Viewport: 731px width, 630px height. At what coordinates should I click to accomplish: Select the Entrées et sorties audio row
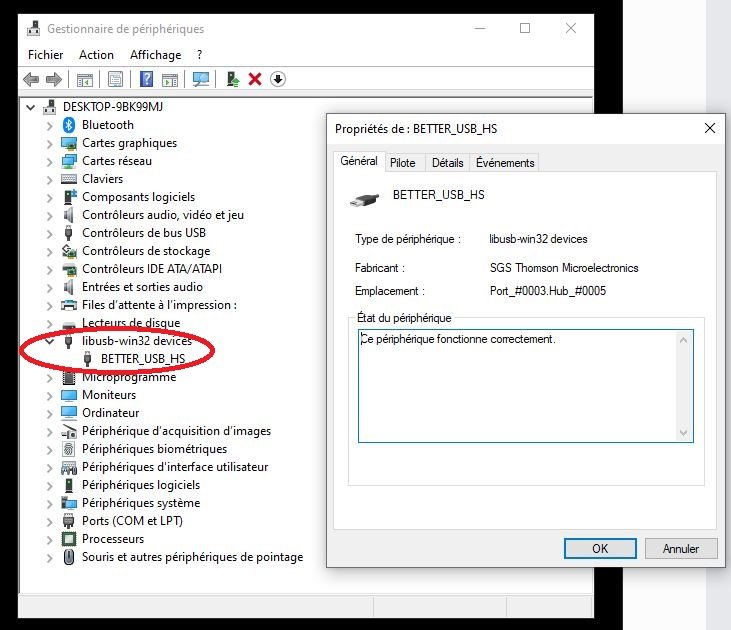[x=142, y=287]
